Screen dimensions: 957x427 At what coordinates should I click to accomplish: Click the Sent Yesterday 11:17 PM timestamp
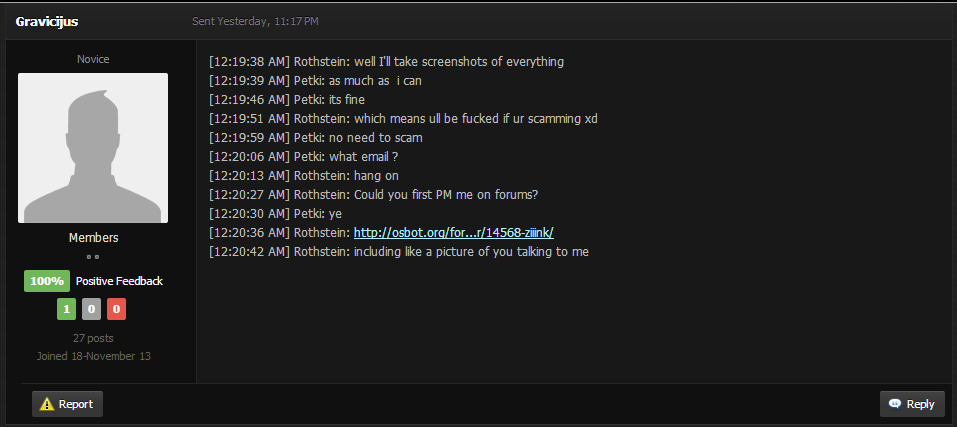[263, 21]
